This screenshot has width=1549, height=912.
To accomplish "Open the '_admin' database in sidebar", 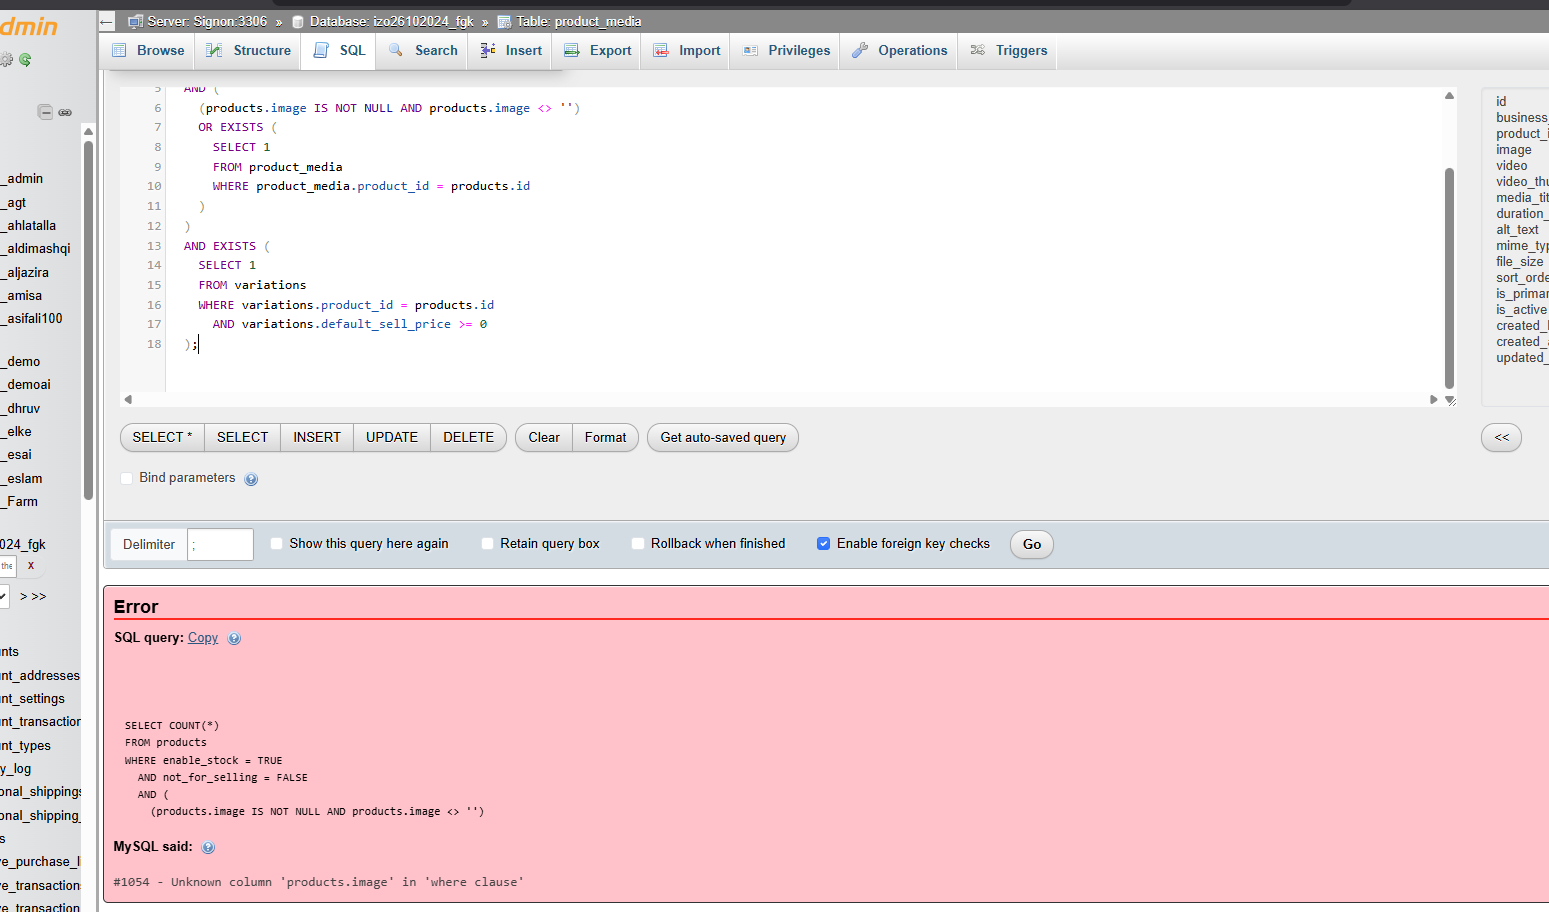I will point(22,178).
